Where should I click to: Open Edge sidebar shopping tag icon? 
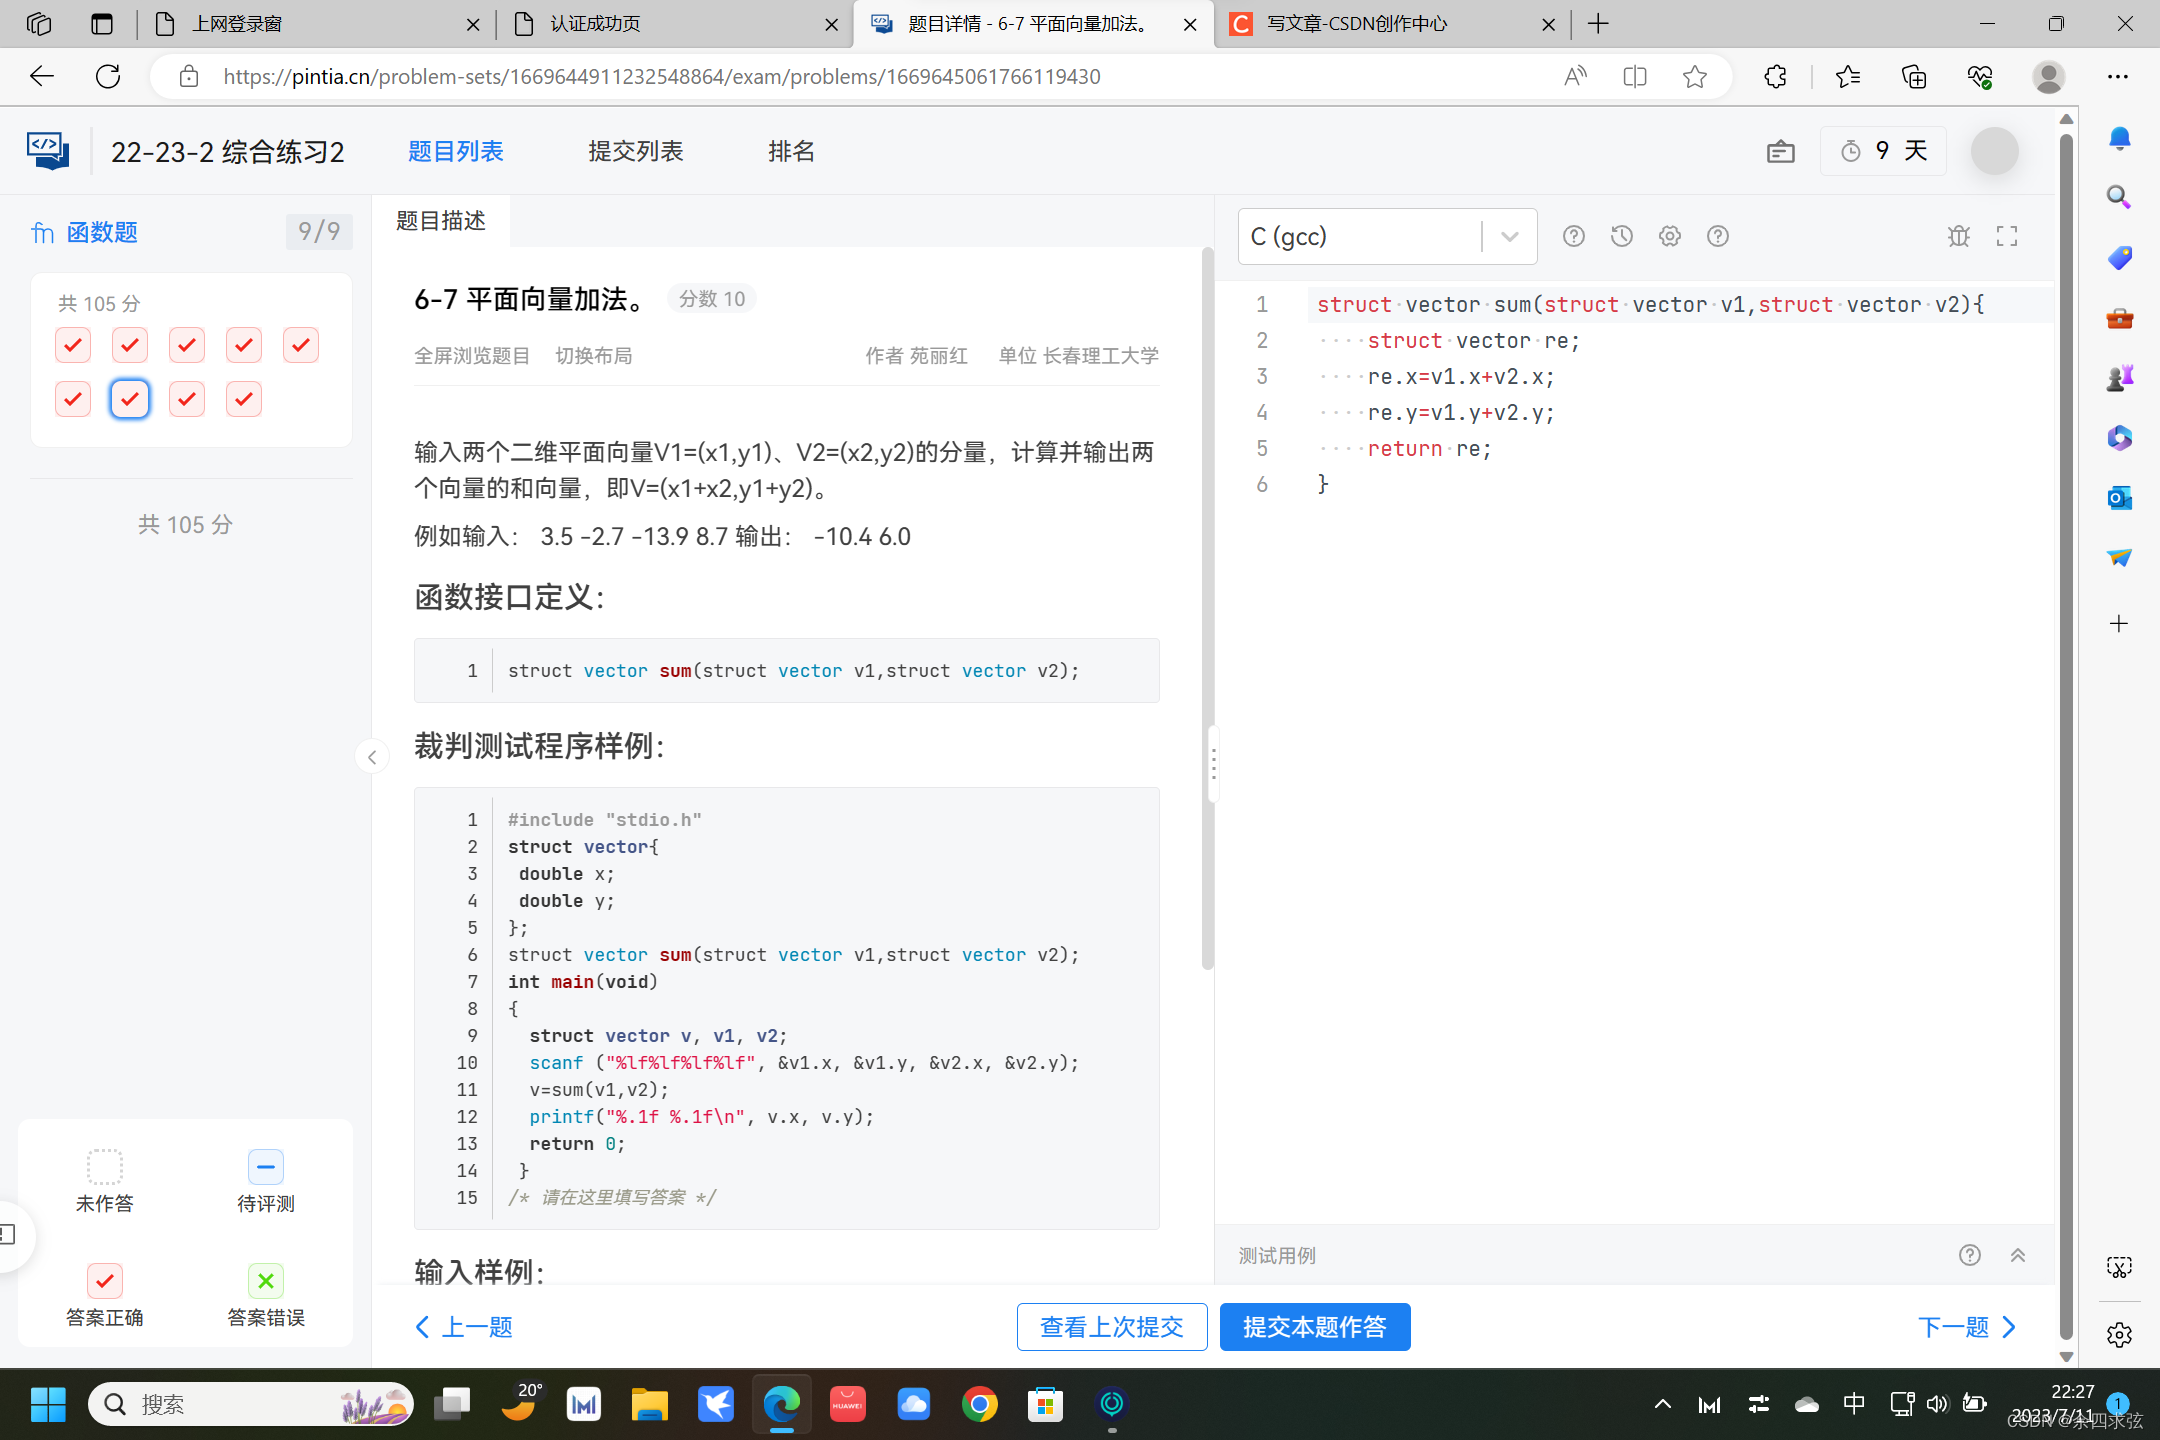[x=2119, y=258]
